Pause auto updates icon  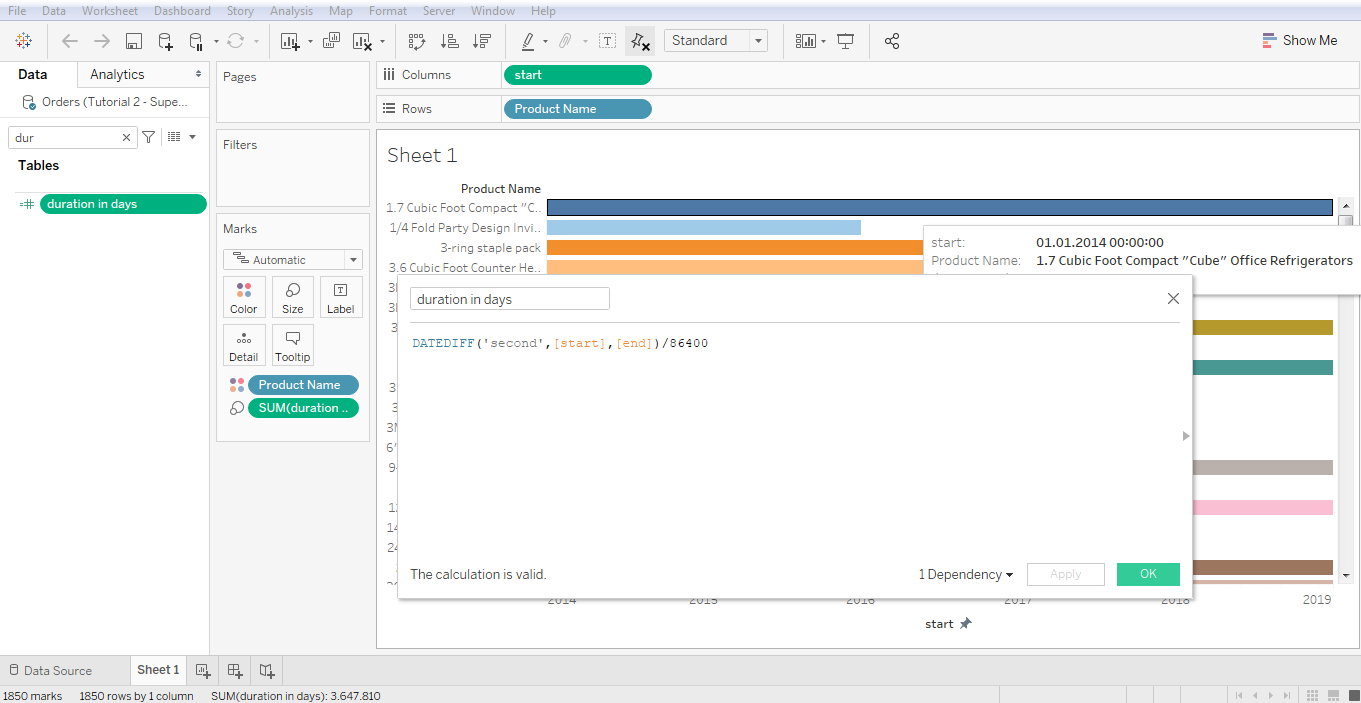(196, 41)
